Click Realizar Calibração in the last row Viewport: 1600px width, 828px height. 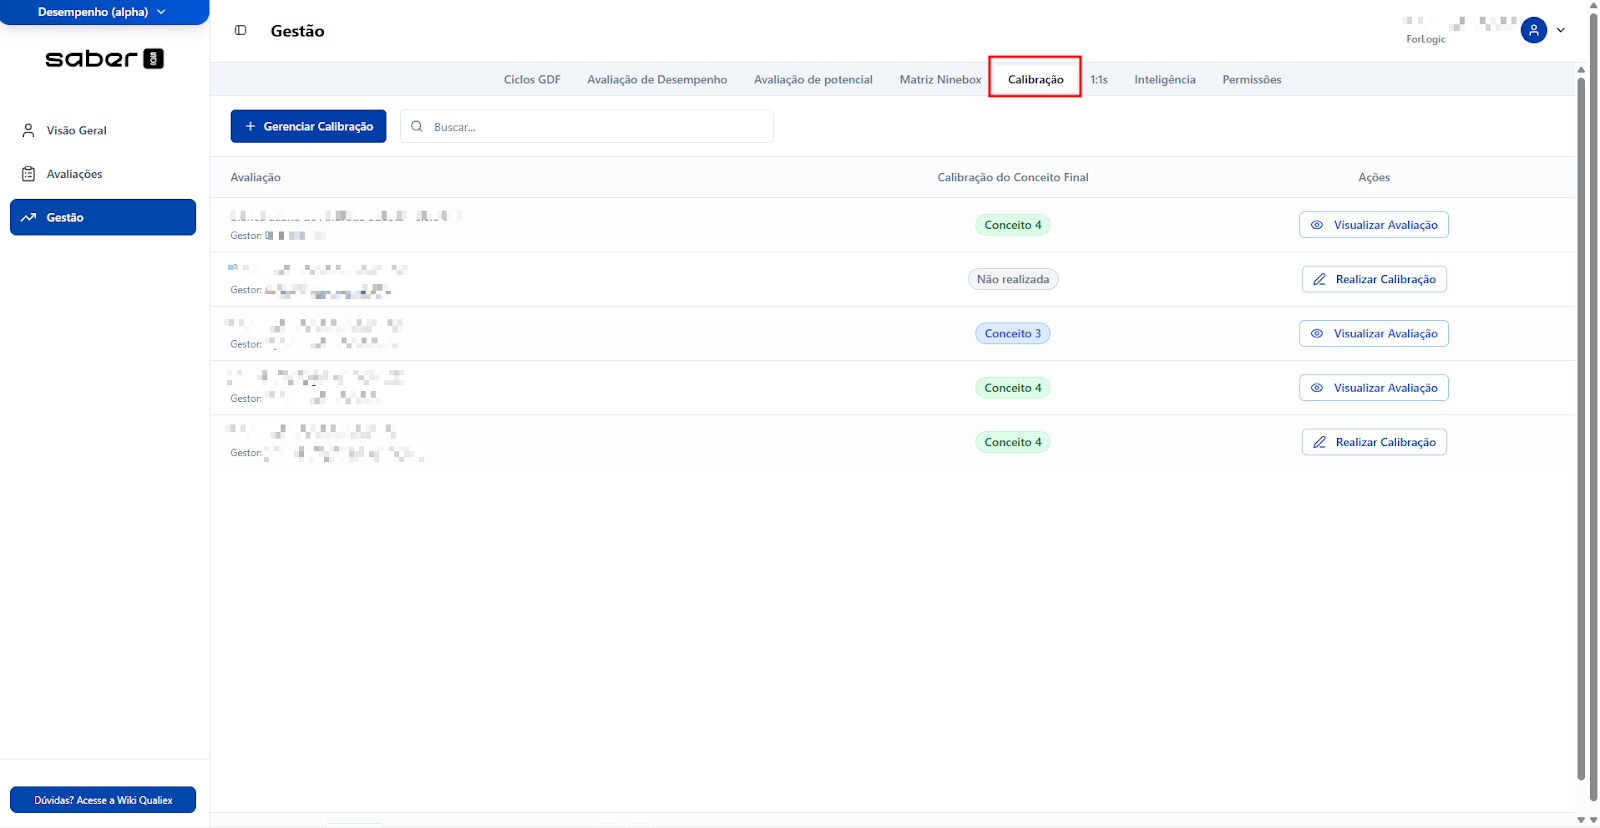(x=1373, y=442)
